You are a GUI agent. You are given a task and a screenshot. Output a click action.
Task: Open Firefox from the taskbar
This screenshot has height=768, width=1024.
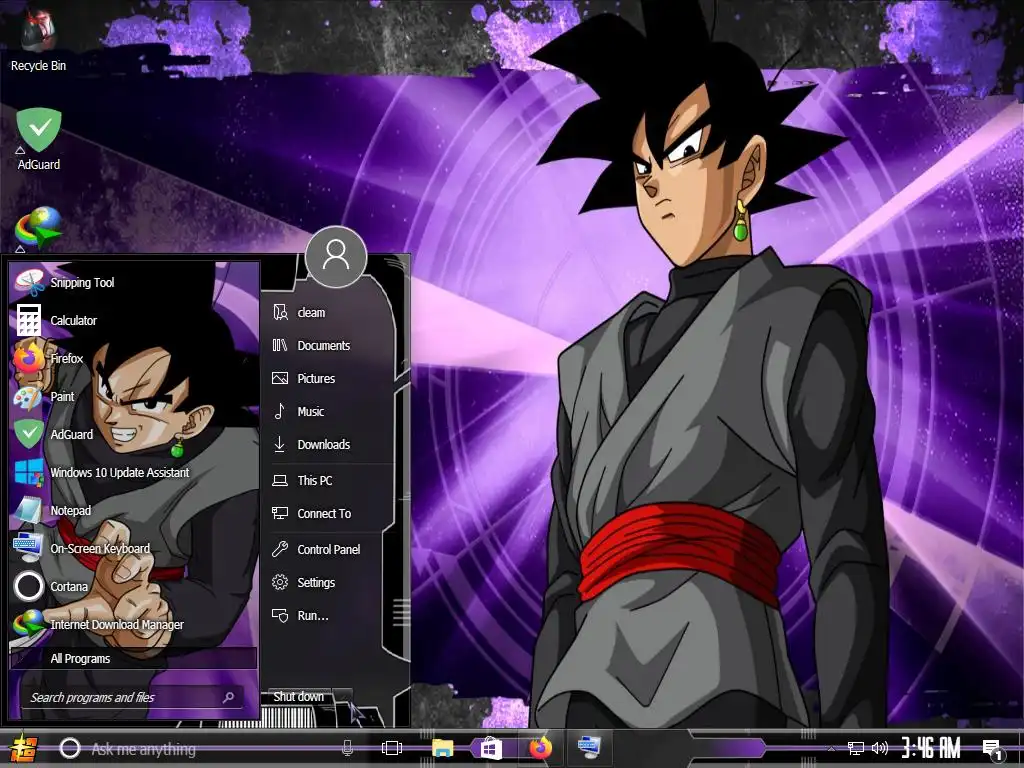pyautogui.click(x=540, y=748)
